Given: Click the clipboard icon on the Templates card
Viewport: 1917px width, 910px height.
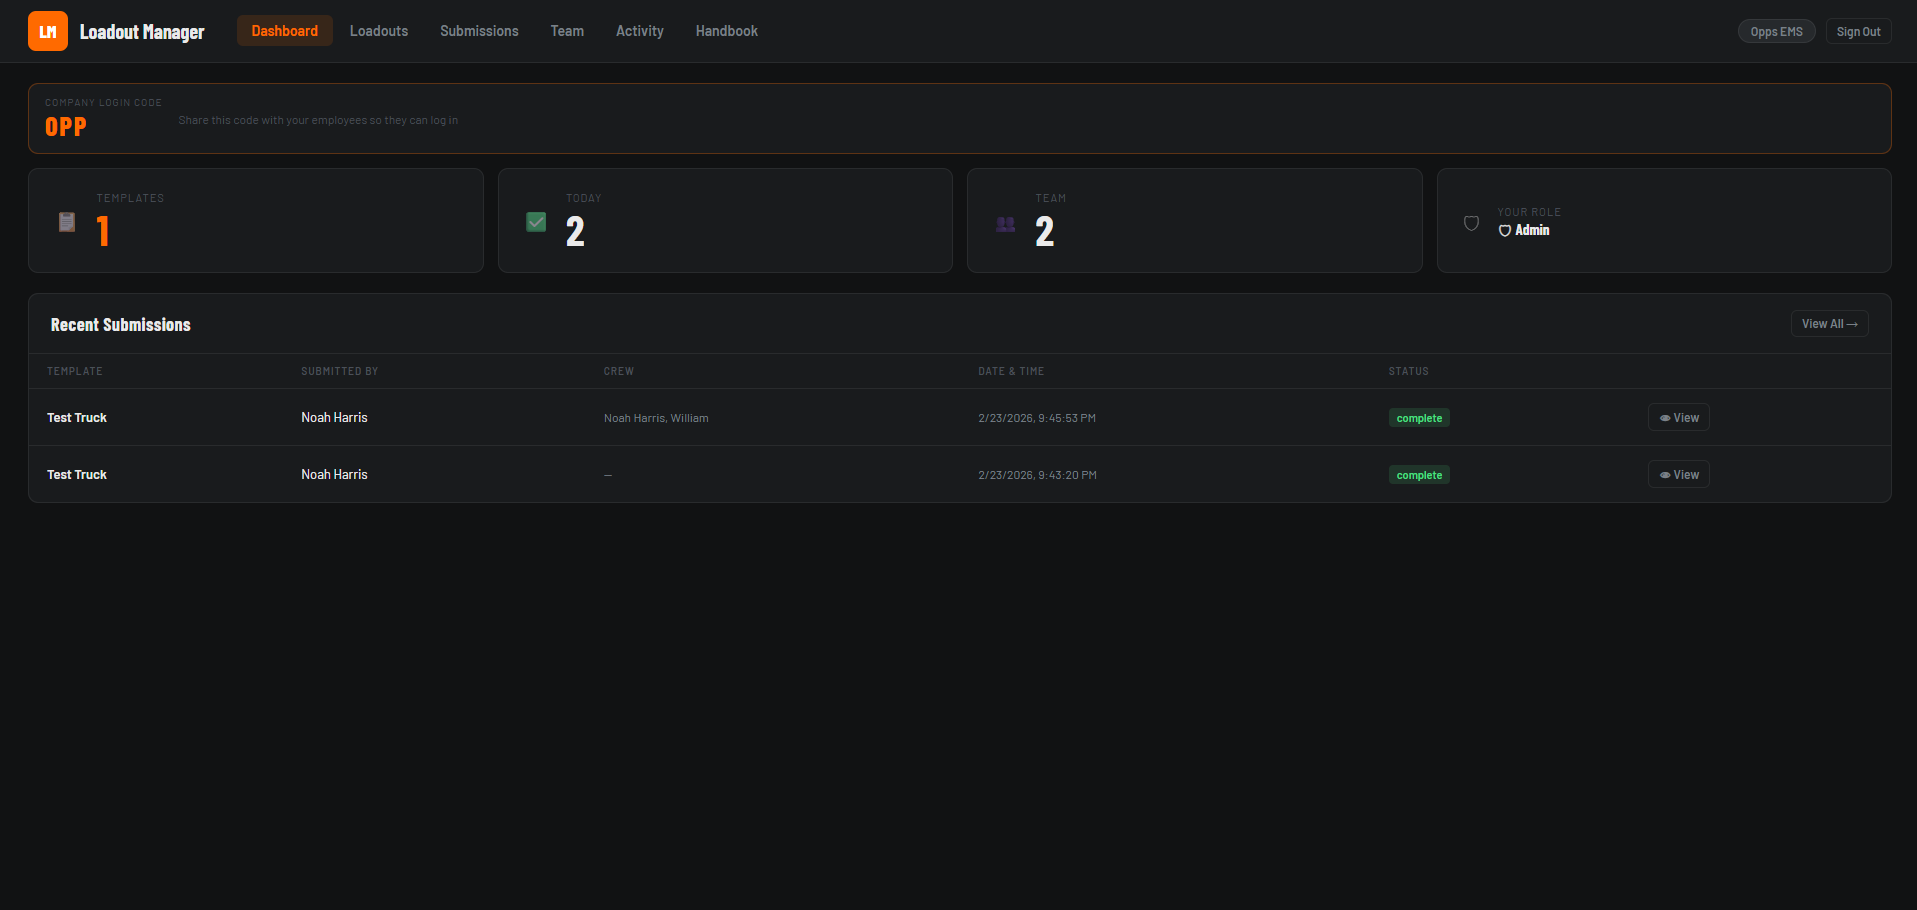Looking at the screenshot, I should (x=66, y=221).
